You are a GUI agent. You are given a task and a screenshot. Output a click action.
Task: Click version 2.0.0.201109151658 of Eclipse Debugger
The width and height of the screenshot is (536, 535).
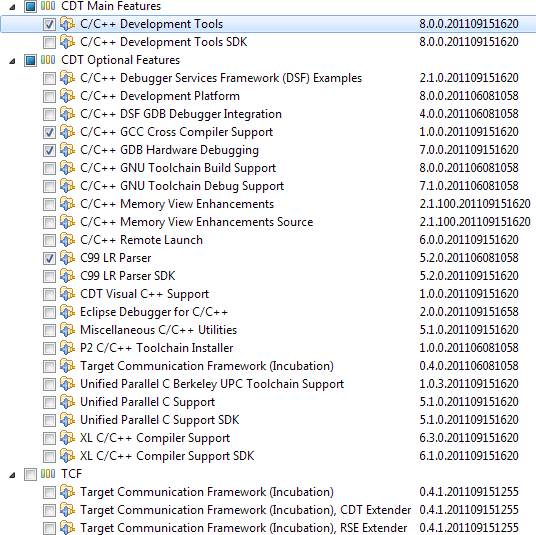(x=469, y=312)
